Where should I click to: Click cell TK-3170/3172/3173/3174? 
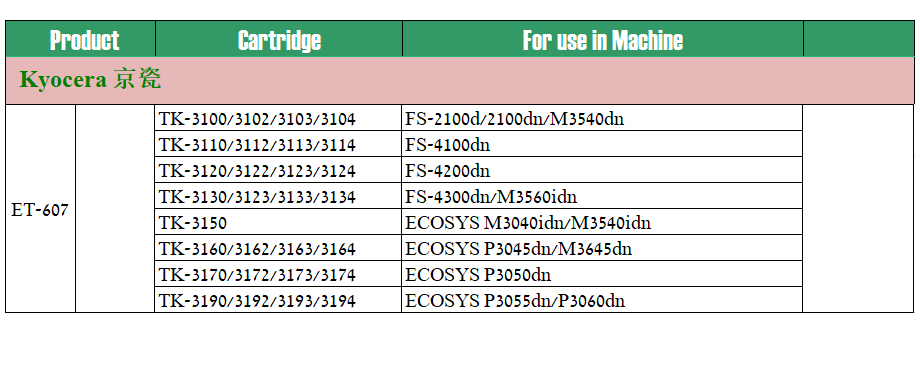click(x=278, y=274)
